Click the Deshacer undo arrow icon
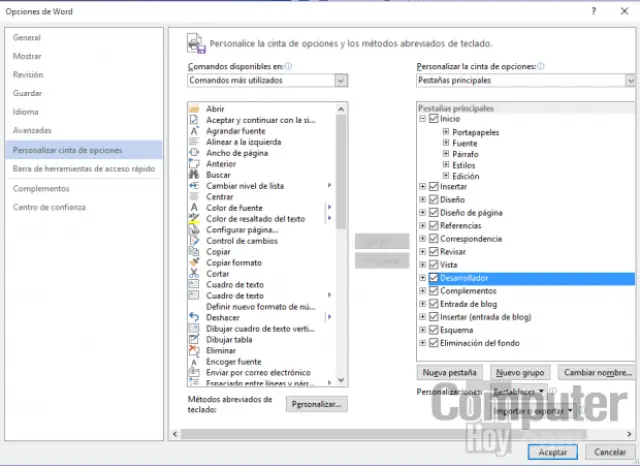This screenshot has width=640, height=466. point(193,317)
